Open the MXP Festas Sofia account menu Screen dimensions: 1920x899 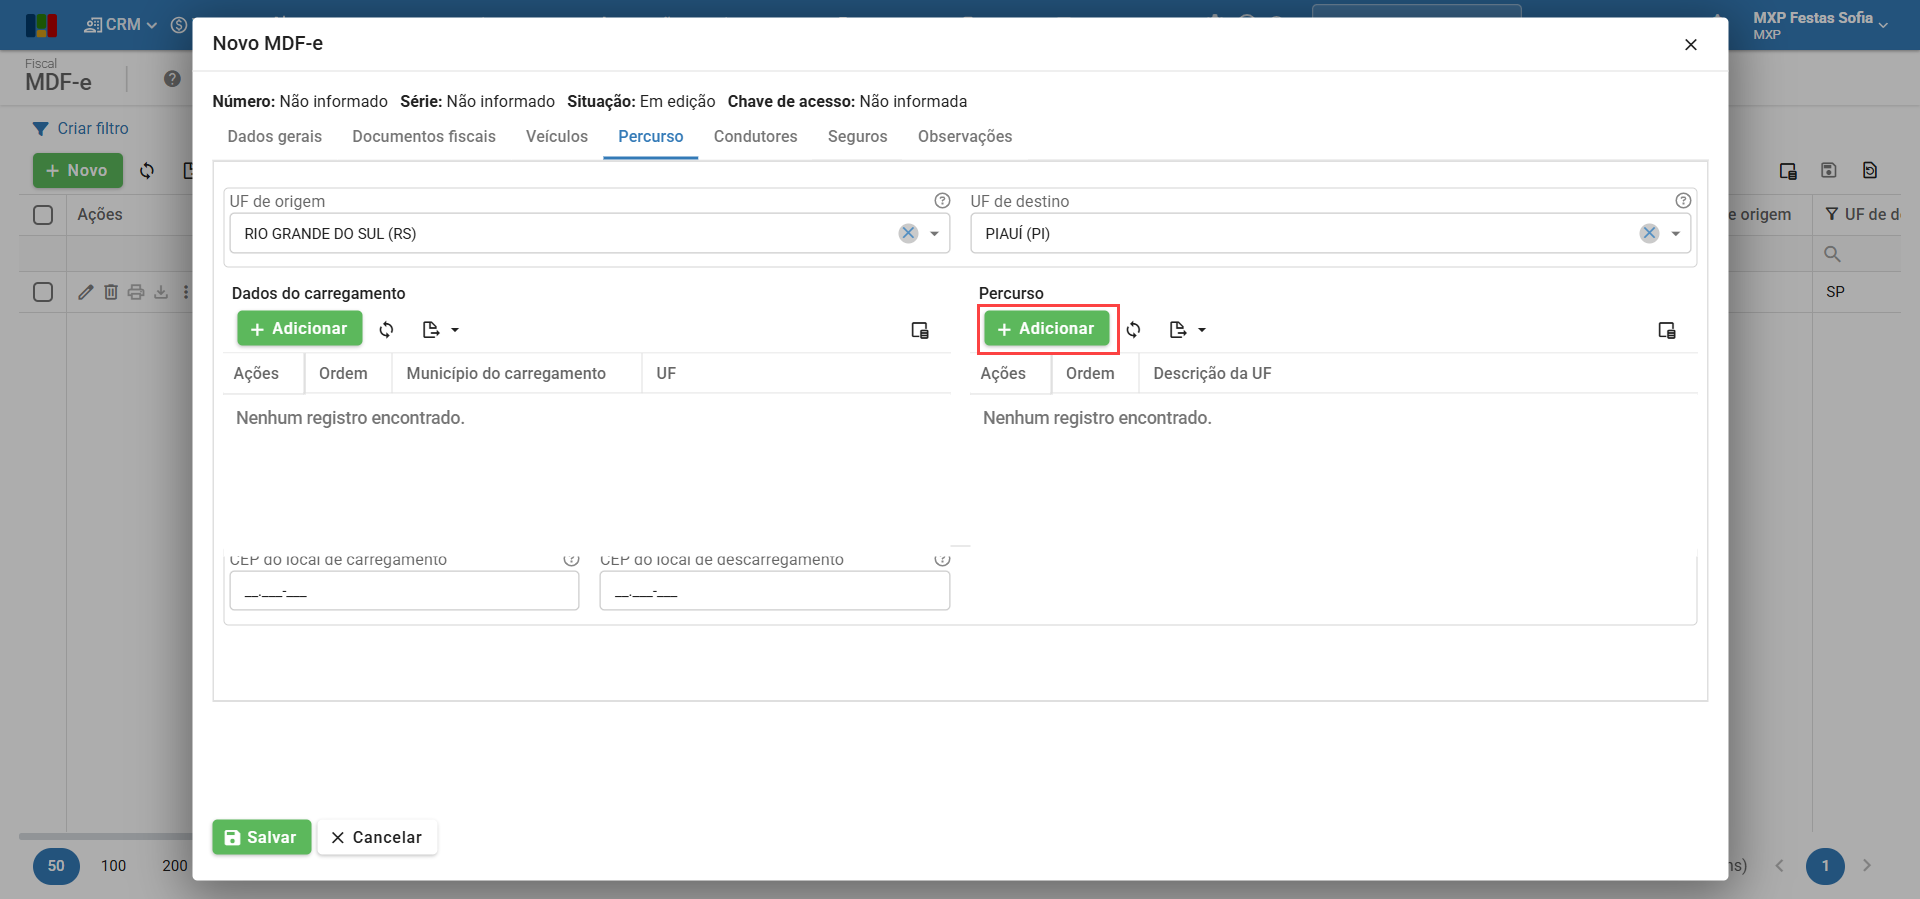[x=1820, y=25]
